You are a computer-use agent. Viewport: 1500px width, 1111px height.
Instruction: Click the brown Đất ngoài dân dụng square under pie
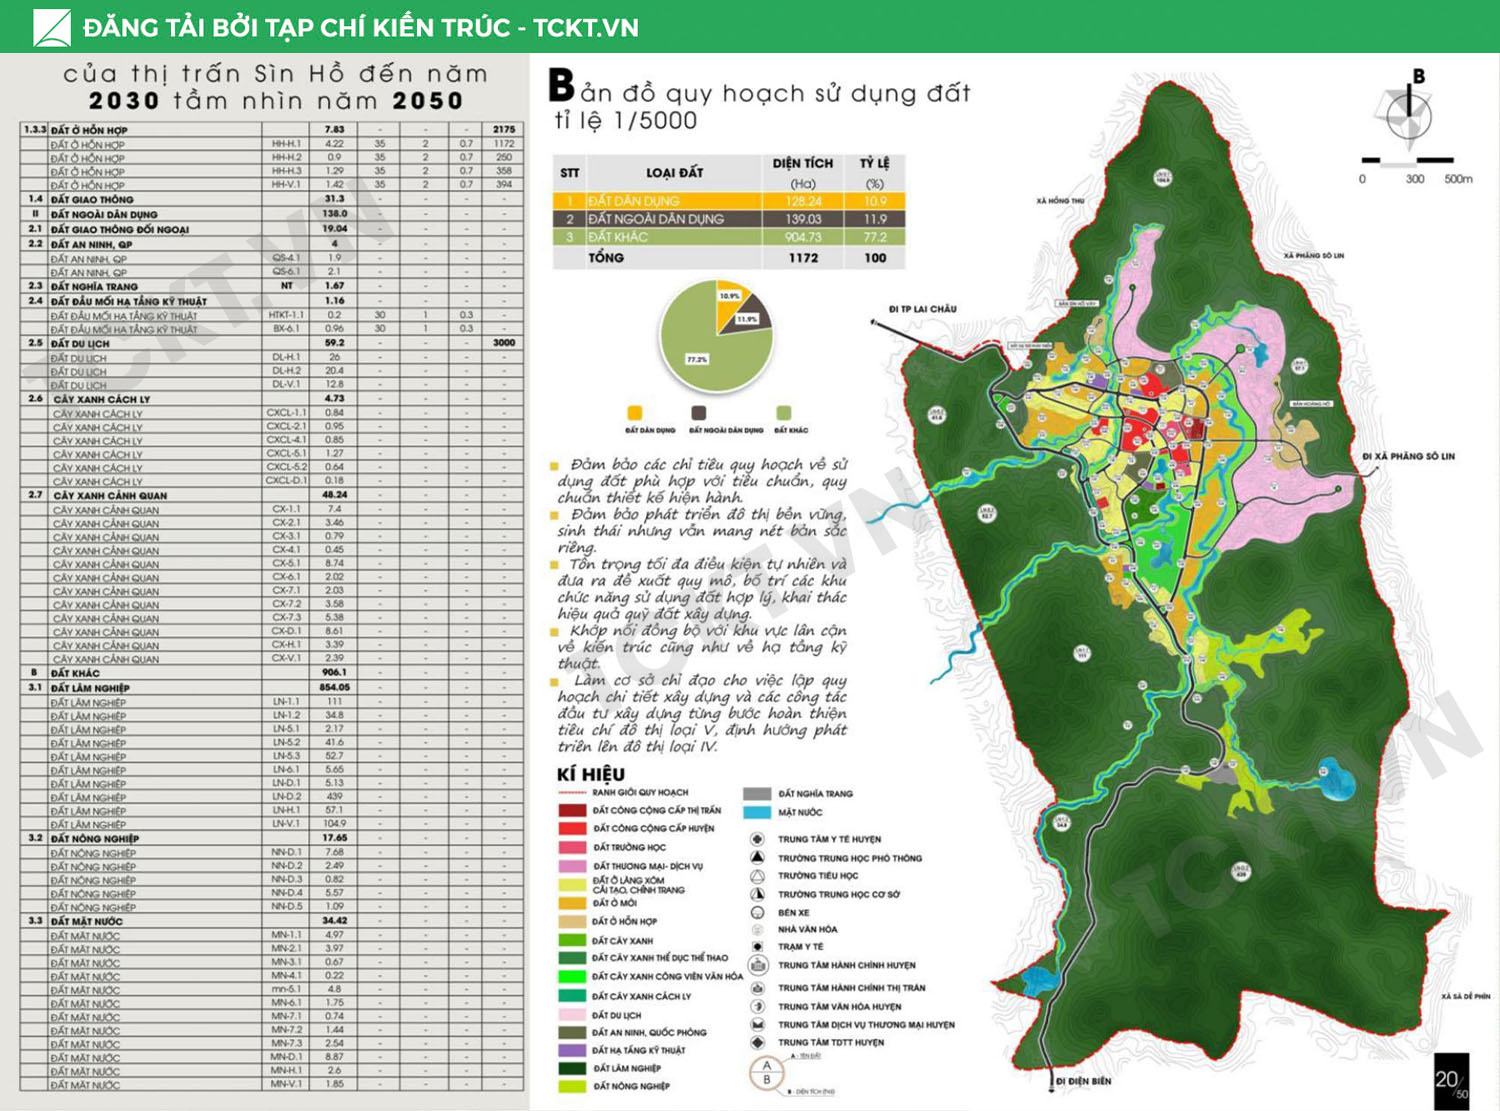pos(698,413)
